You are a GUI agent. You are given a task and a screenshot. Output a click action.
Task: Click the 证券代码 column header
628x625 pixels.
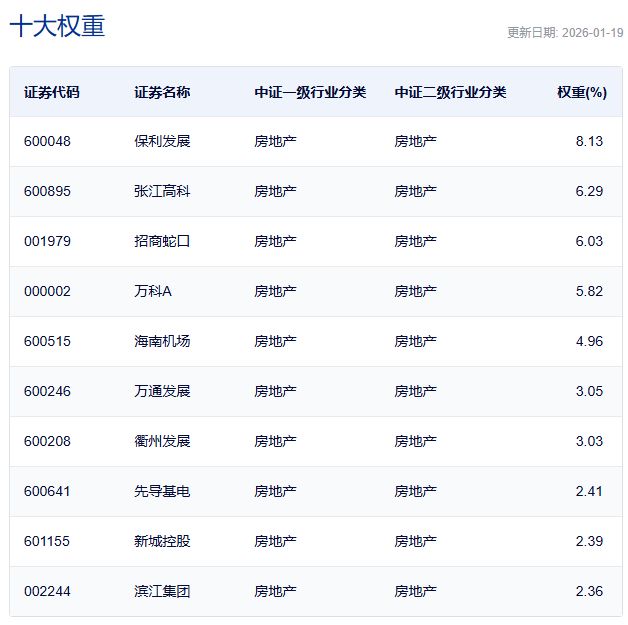tap(52, 92)
